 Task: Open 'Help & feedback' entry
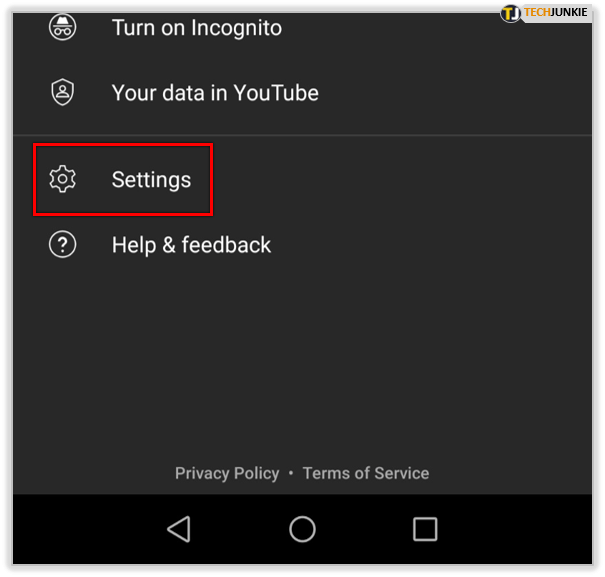coord(302,245)
